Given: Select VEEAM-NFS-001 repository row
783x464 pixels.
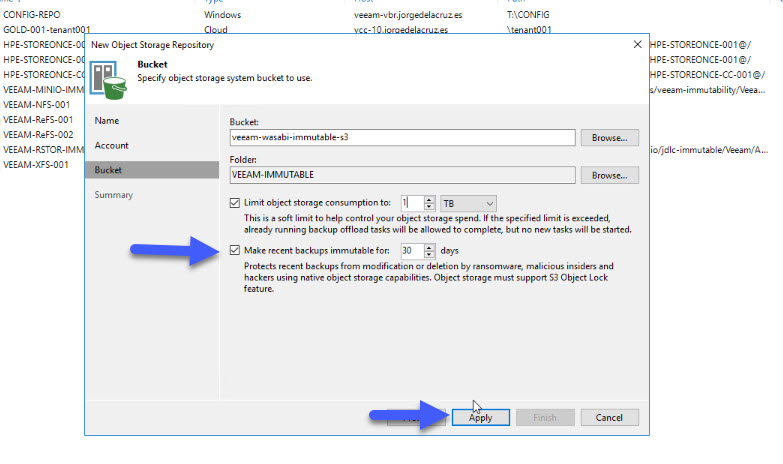Looking at the screenshot, I should [36, 105].
